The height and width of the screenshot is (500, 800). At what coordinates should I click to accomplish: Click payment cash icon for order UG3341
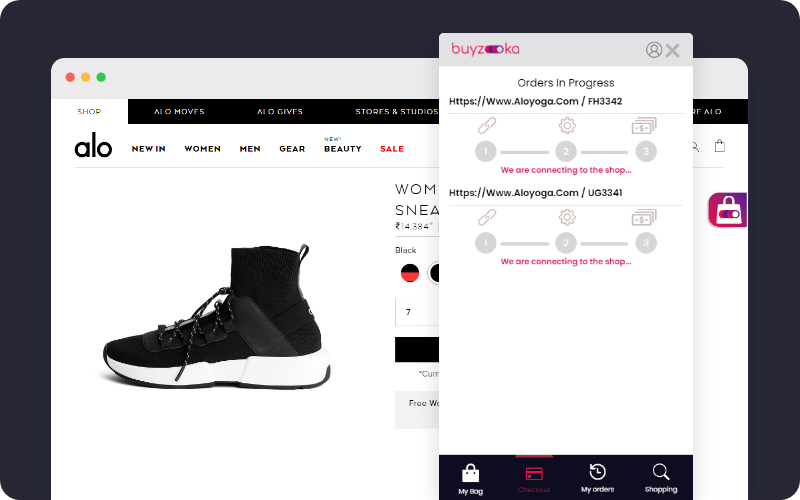[644, 217]
